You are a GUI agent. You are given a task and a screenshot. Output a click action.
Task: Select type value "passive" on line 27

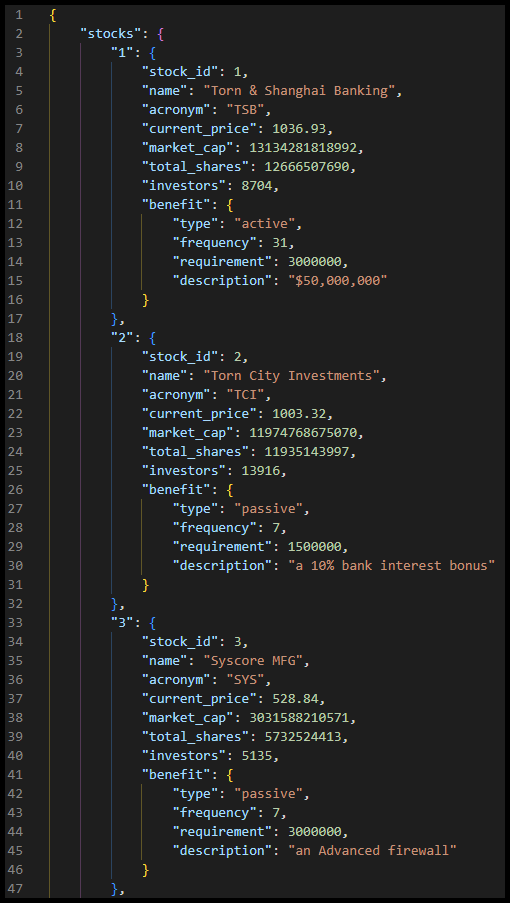click(269, 509)
